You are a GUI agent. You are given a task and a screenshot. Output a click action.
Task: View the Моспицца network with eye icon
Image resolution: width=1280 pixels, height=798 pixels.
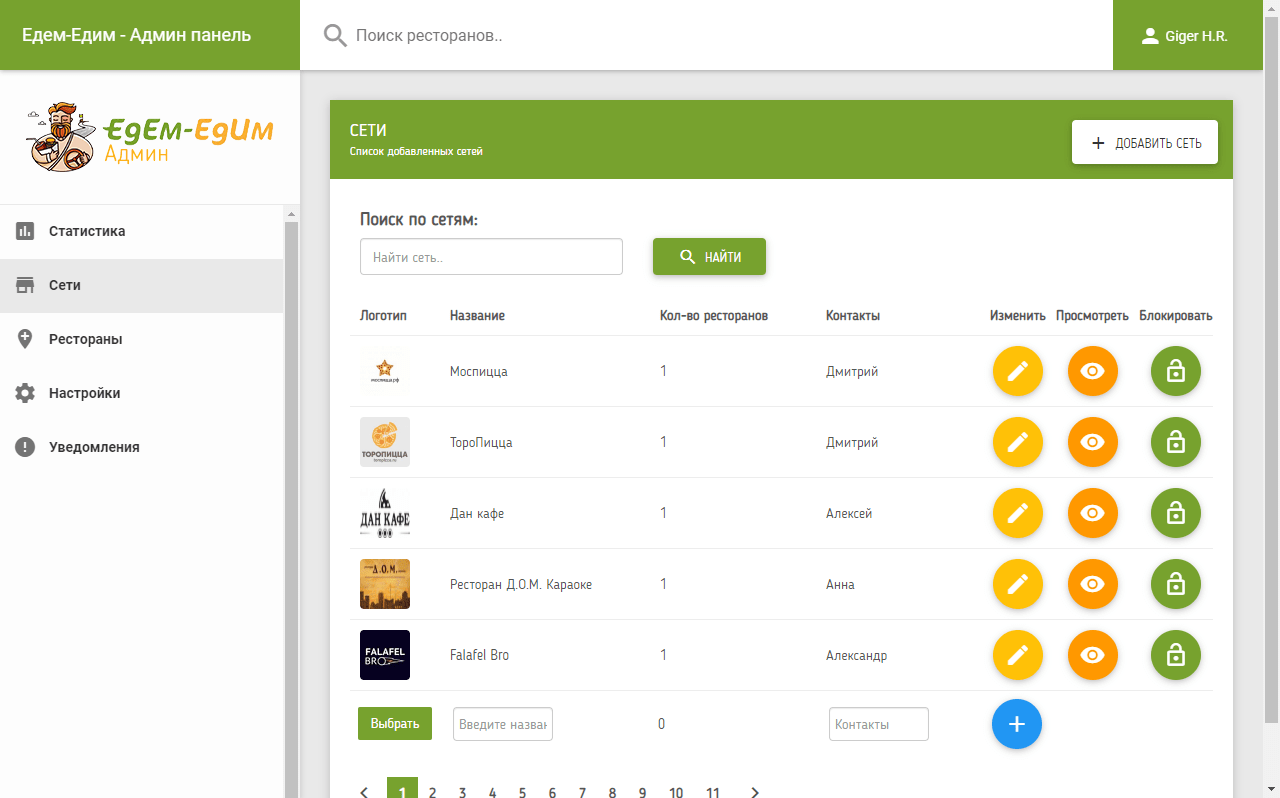click(1093, 371)
